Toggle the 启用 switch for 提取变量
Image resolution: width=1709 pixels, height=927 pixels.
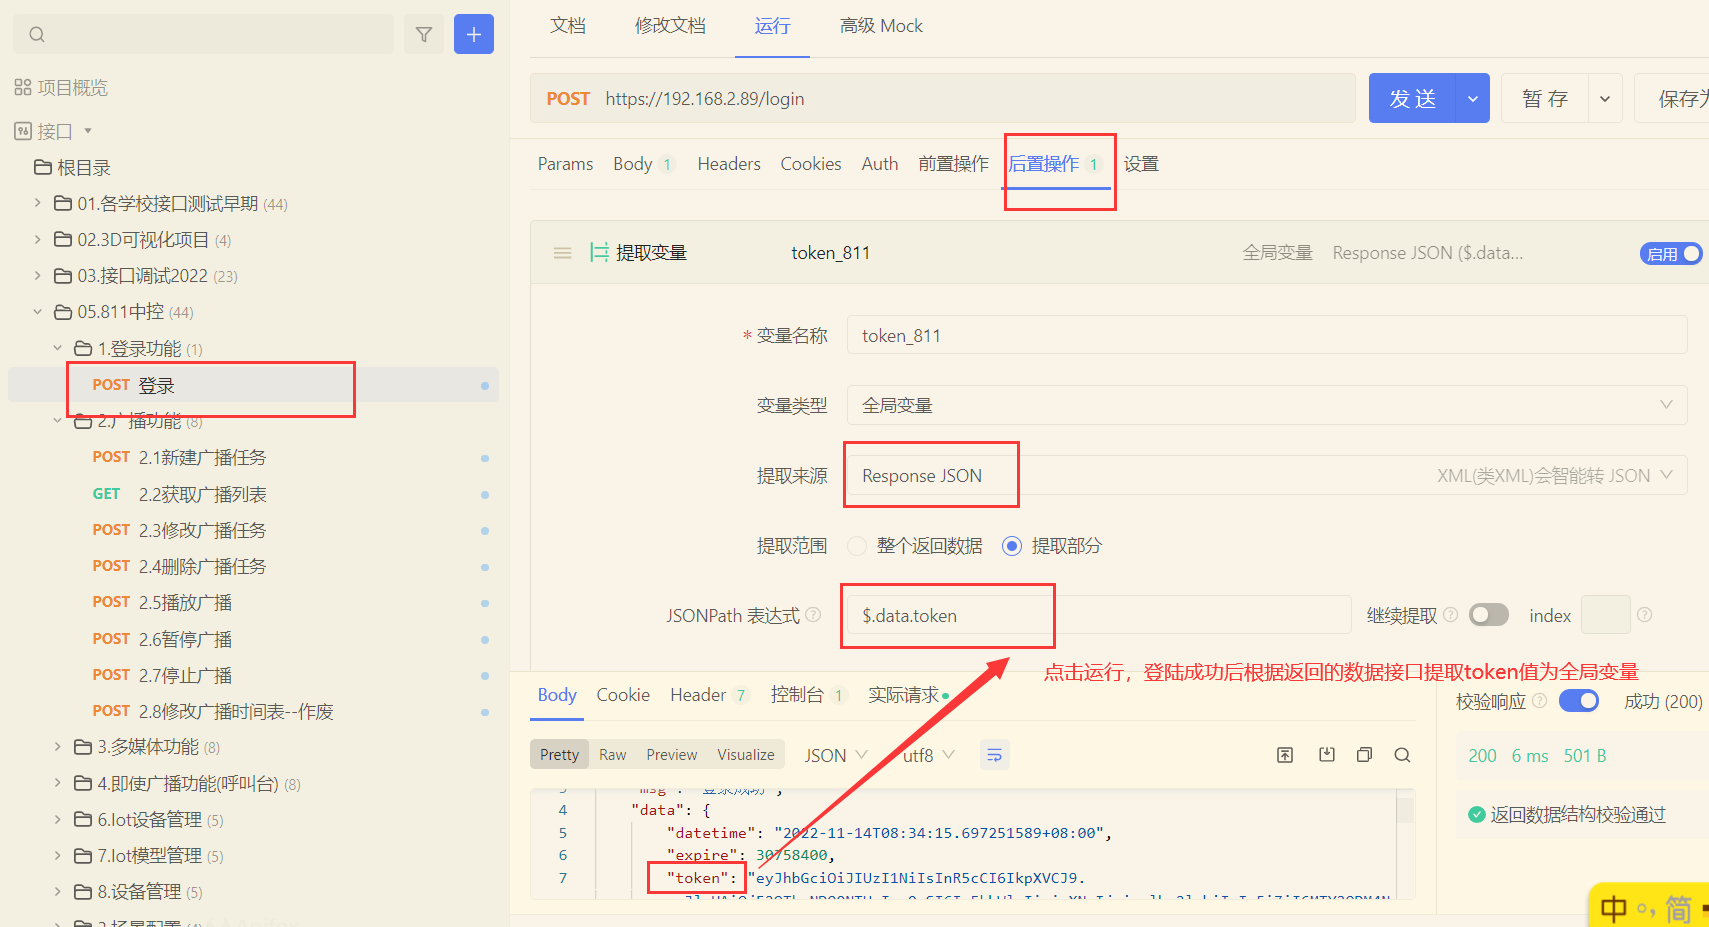(1671, 253)
